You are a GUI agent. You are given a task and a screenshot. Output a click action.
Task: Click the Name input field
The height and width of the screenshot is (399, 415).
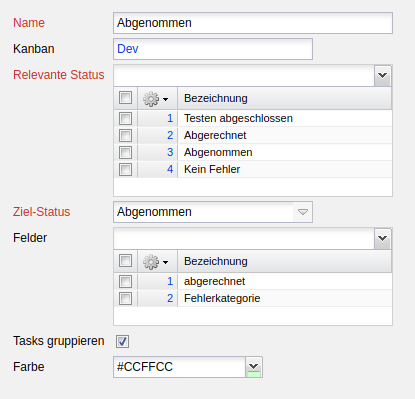coord(253,23)
